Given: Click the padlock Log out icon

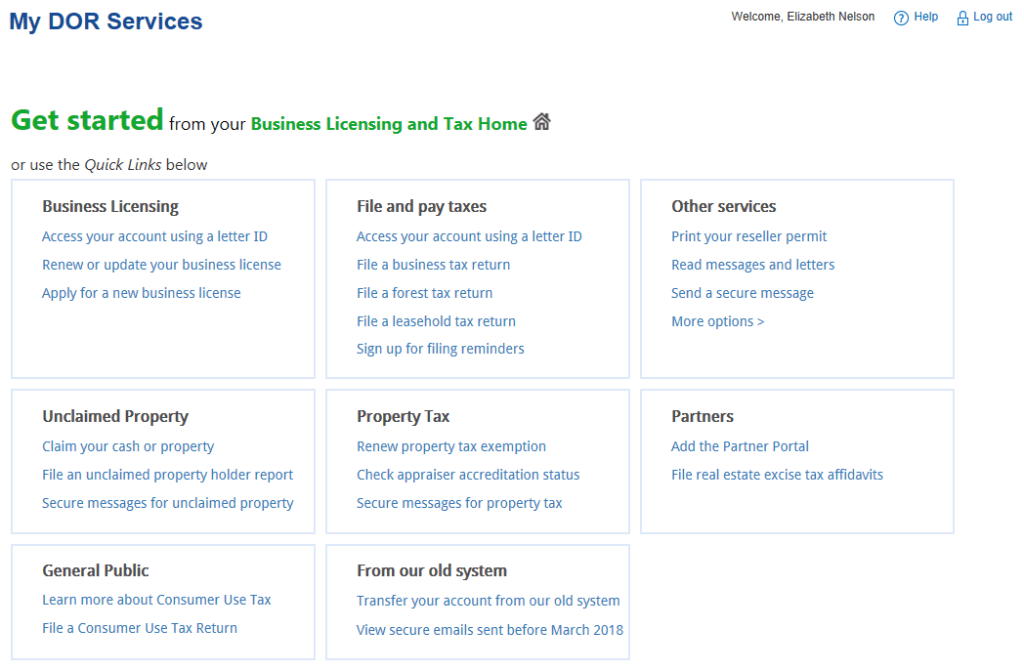Looking at the screenshot, I should [x=961, y=16].
